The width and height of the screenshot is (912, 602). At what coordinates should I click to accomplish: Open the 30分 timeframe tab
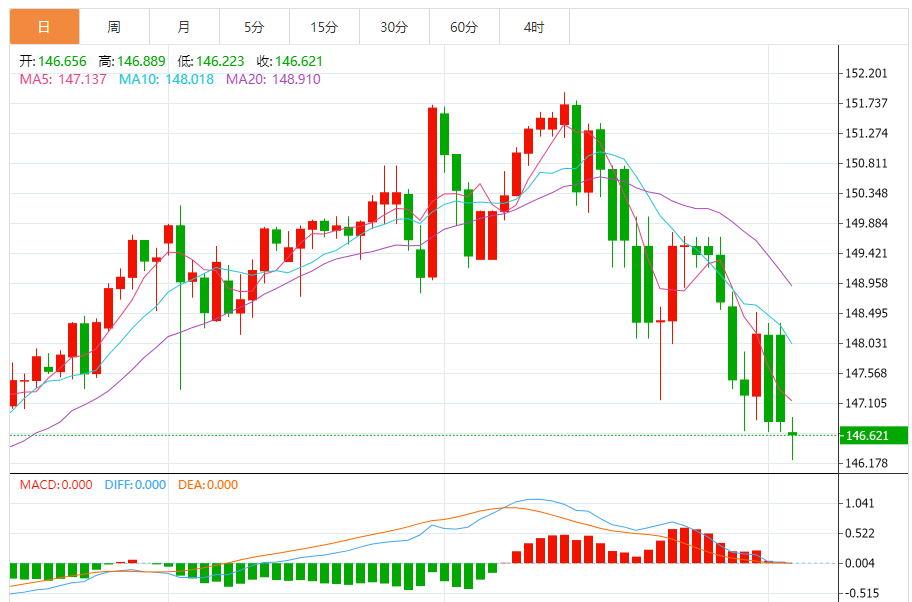pyautogui.click(x=394, y=27)
